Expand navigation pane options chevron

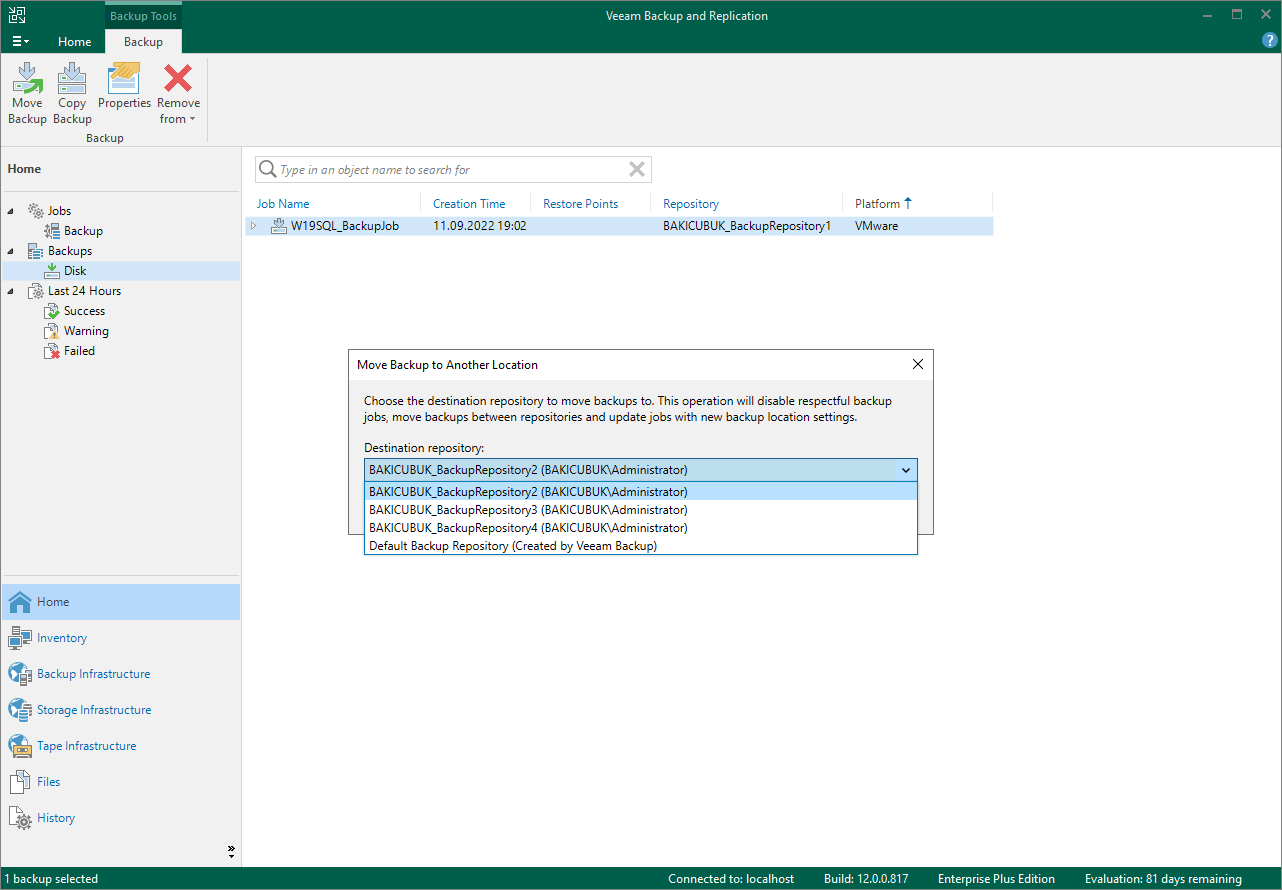click(x=231, y=852)
